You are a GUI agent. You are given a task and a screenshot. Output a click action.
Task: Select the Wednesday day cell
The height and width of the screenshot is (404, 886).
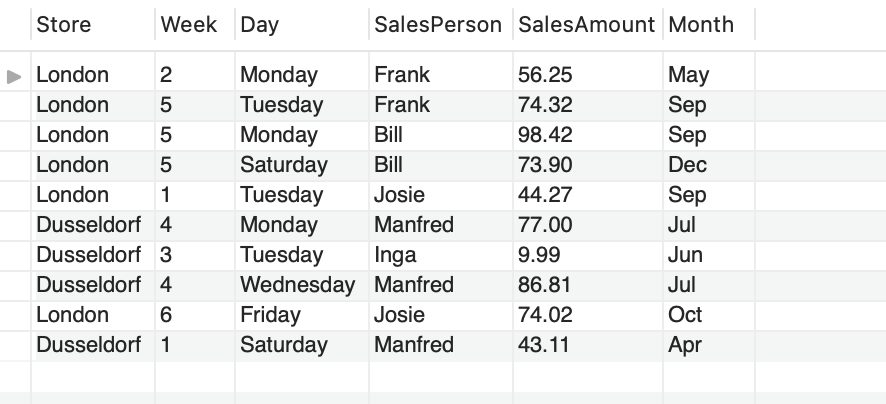302,285
